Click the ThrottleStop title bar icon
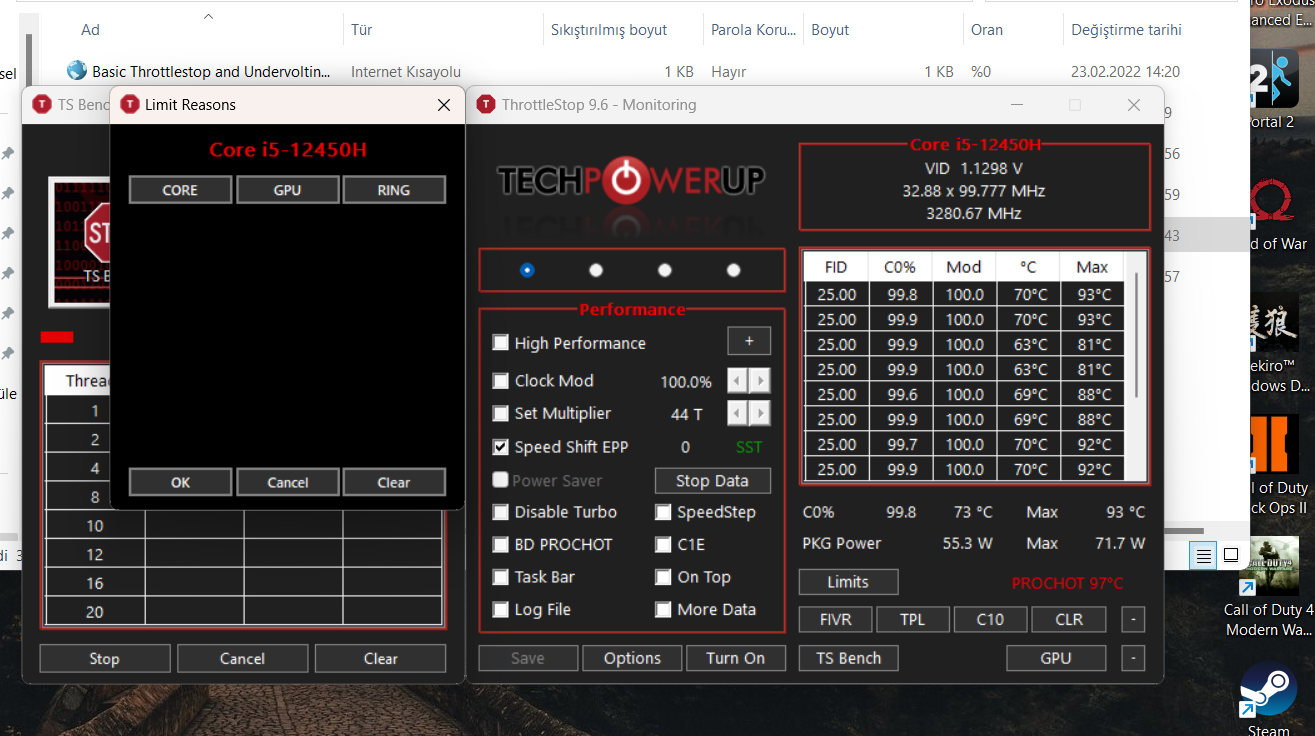The image size is (1315, 736). tap(485, 105)
